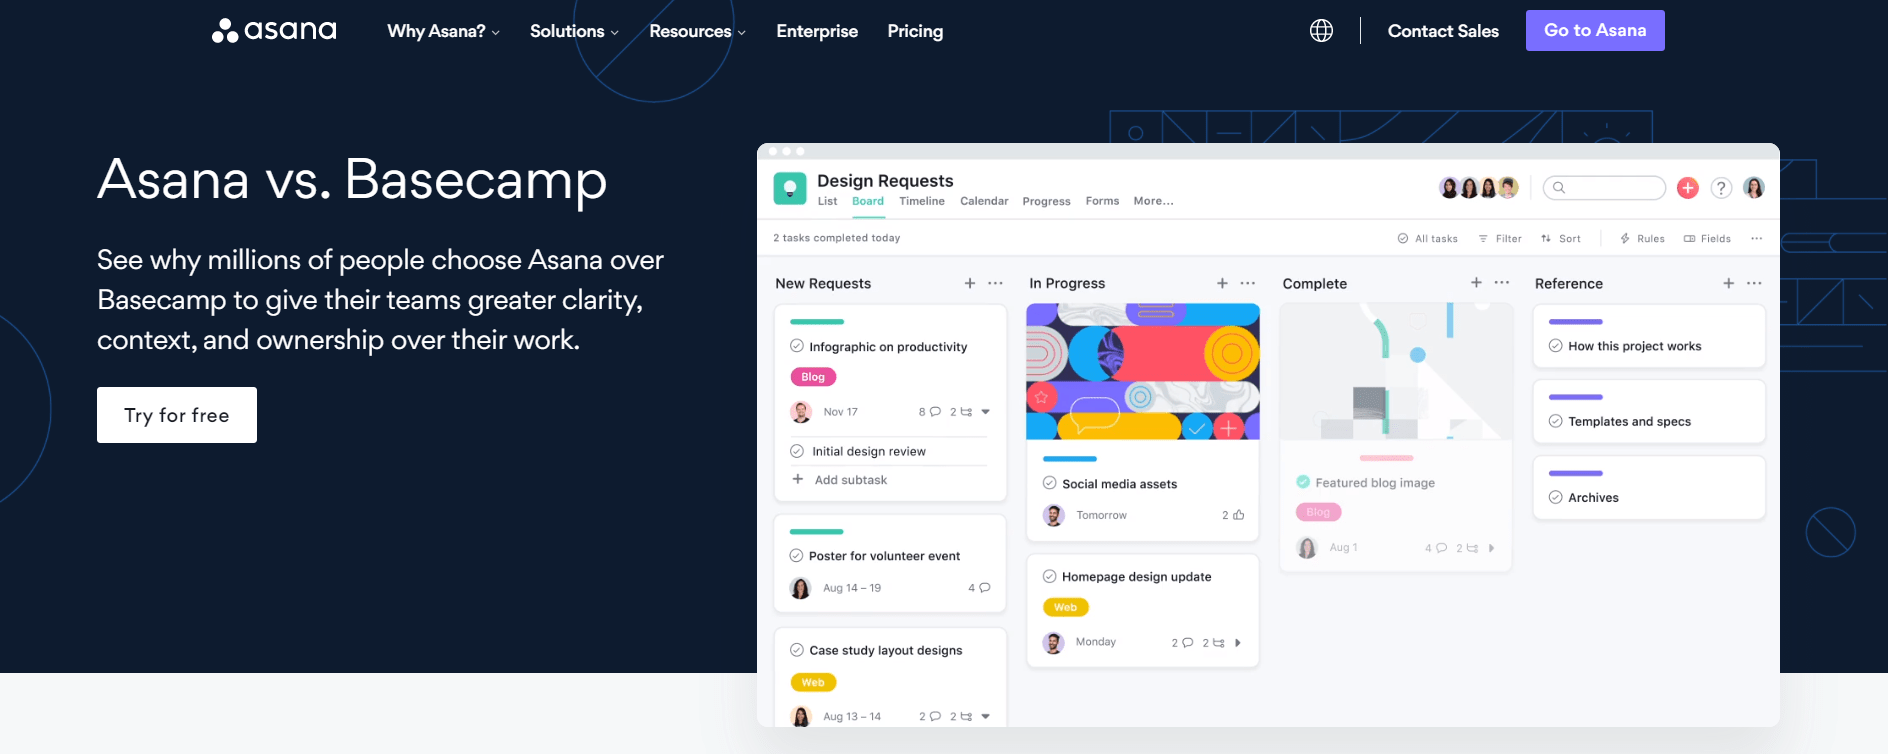This screenshot has width=1888, height=754.
Task: Collapse subtasks on Infographic card
Action: (x=986, y=411)
